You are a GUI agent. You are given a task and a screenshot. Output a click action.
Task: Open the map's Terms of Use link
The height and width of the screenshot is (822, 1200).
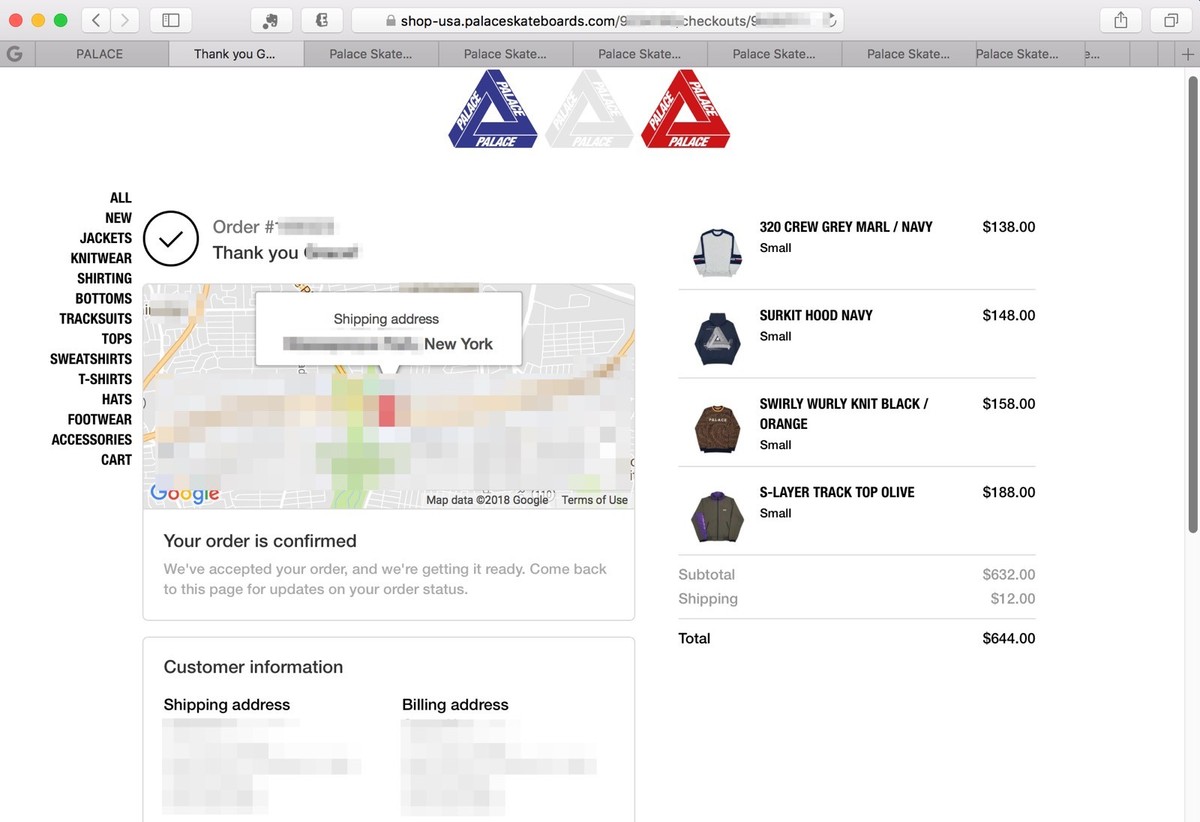[595, 500]
